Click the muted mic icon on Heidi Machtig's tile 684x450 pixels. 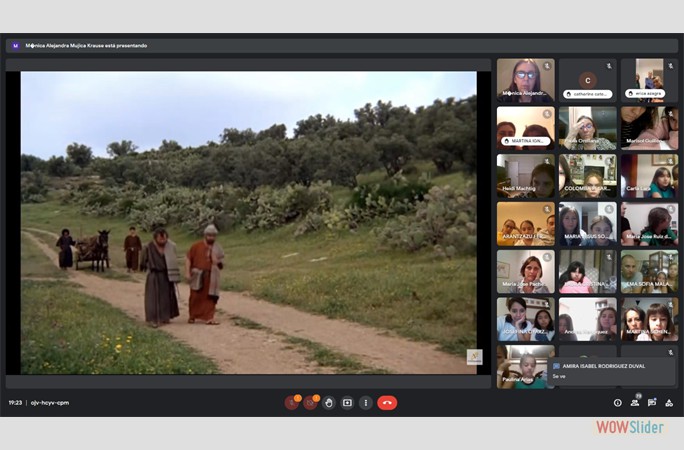click(x=547, y=161)
